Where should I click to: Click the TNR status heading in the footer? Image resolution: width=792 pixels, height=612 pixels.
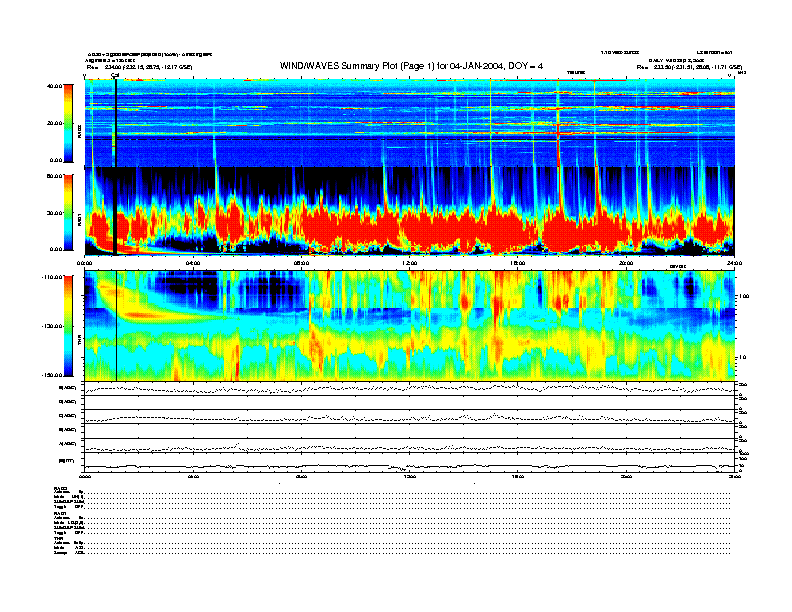coord(59,537)
